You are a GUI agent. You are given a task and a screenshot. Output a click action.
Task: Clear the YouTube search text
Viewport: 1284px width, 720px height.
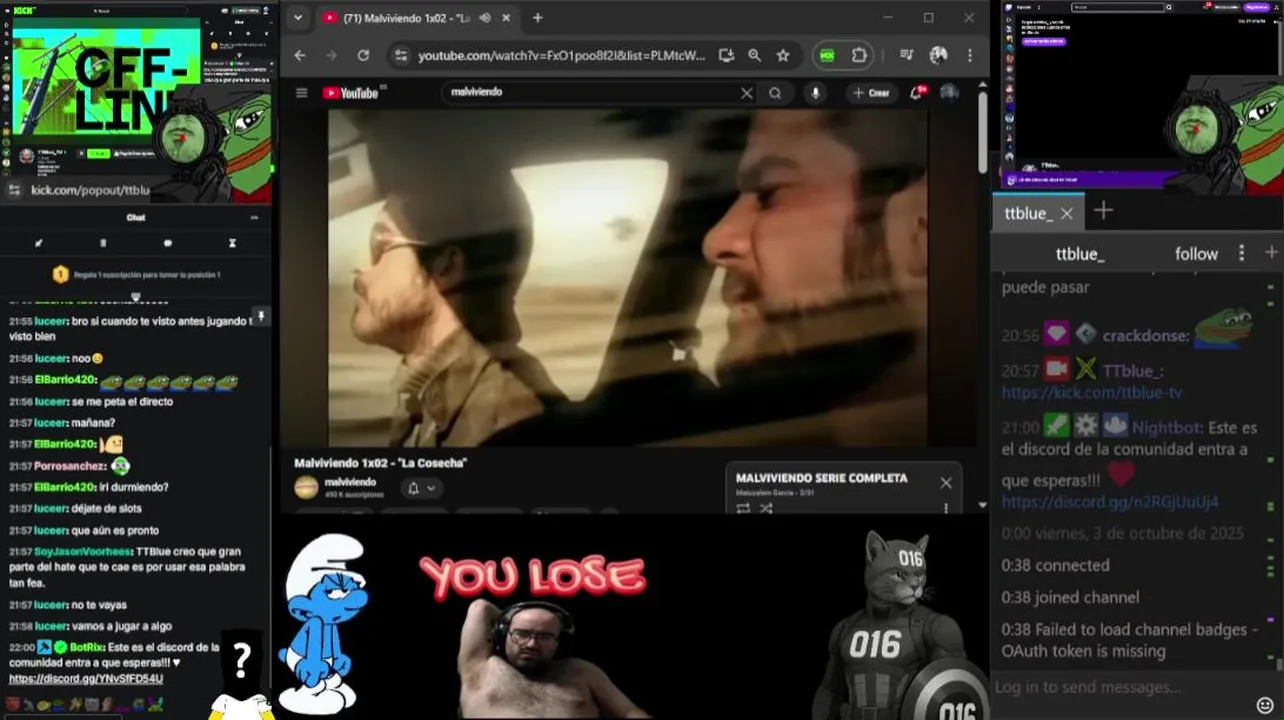[x=746, y=93]
